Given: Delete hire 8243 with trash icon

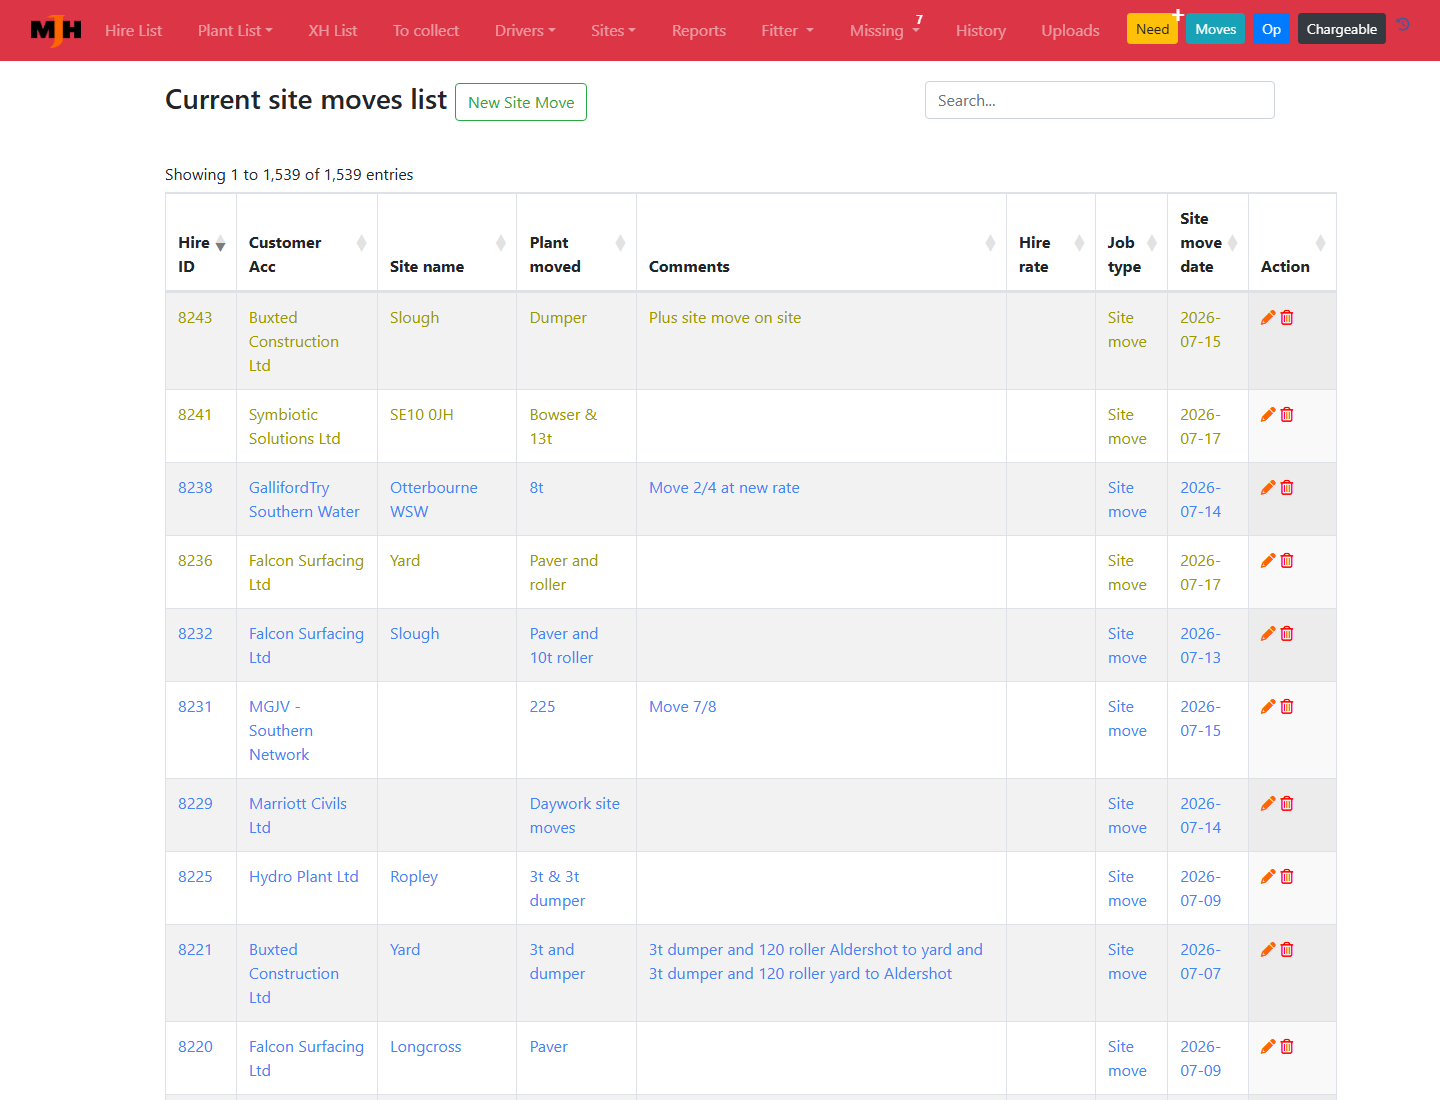Looking at the screenshot, I should [x=1287, y=317].
